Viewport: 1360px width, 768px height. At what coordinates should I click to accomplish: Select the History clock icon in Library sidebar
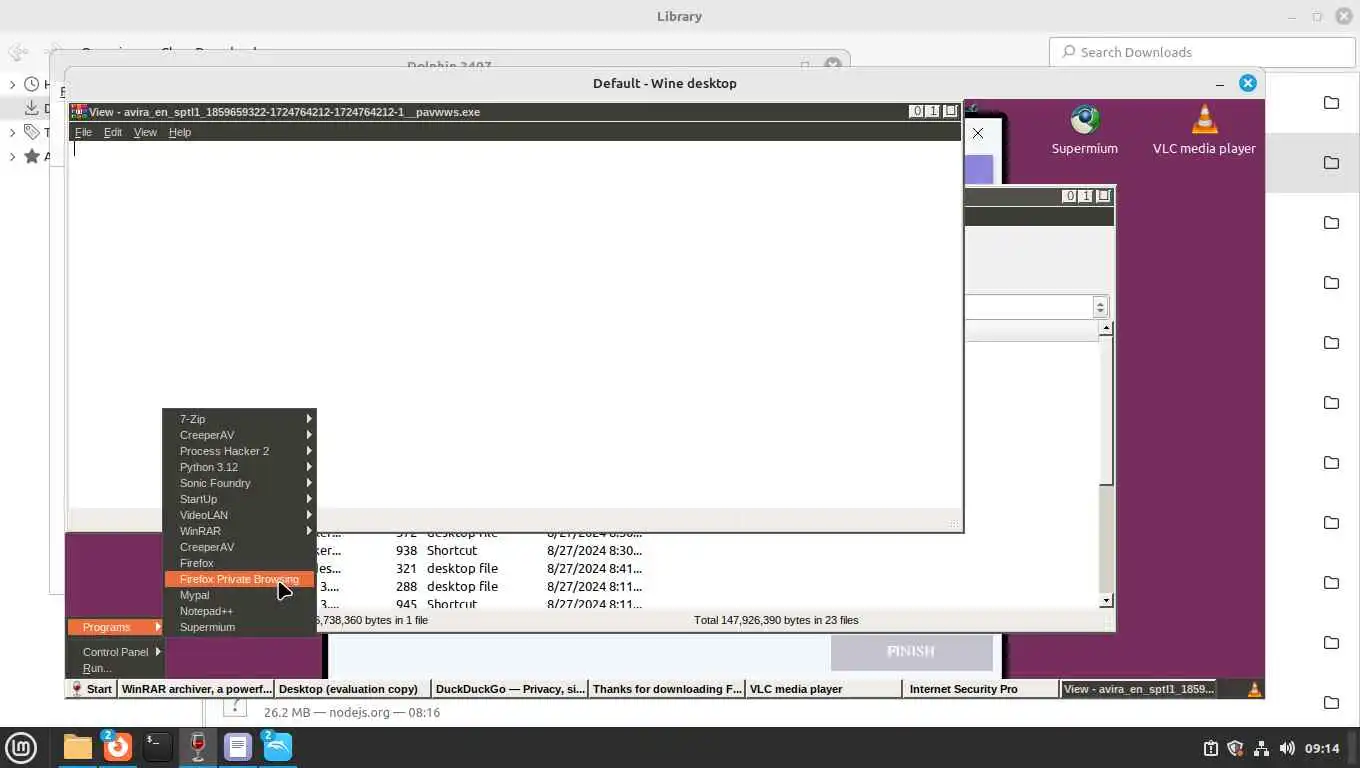point(32,84)
